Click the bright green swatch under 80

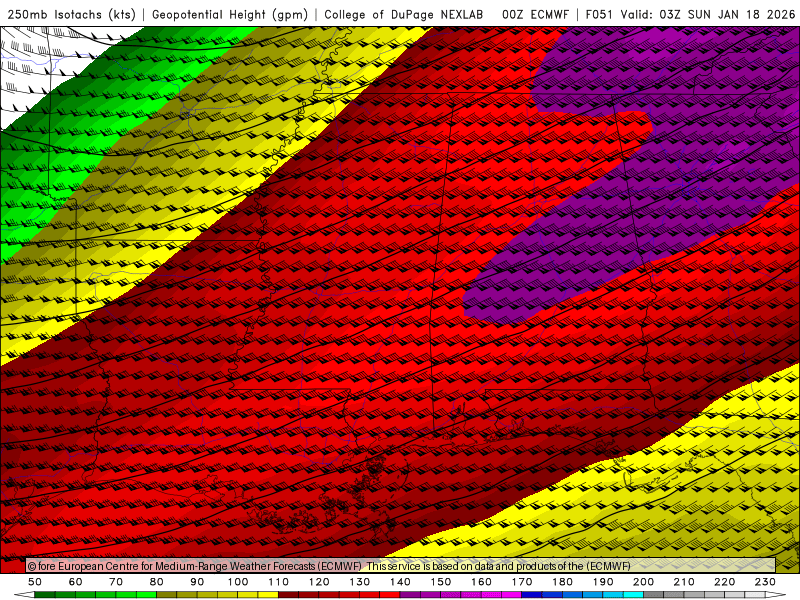[146, 595]
